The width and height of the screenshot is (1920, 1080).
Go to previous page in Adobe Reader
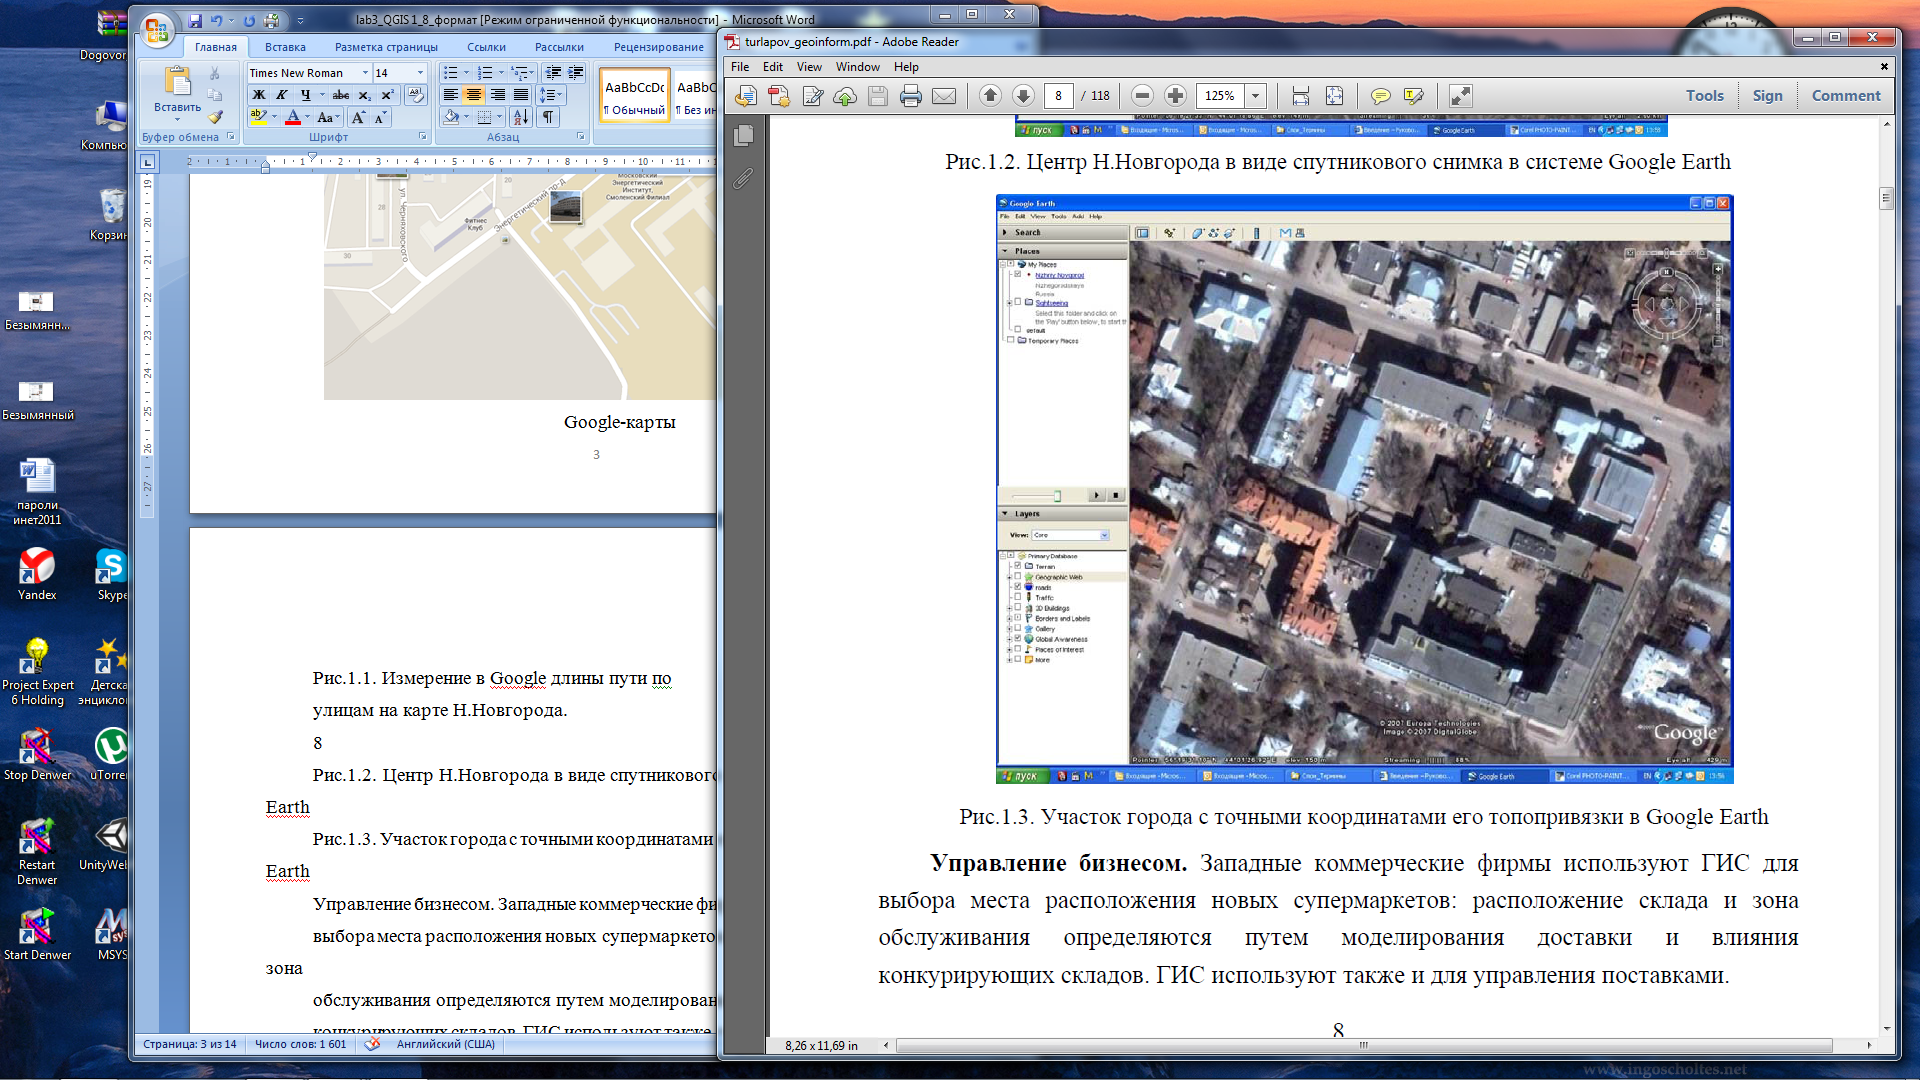[x=990, y=96]
